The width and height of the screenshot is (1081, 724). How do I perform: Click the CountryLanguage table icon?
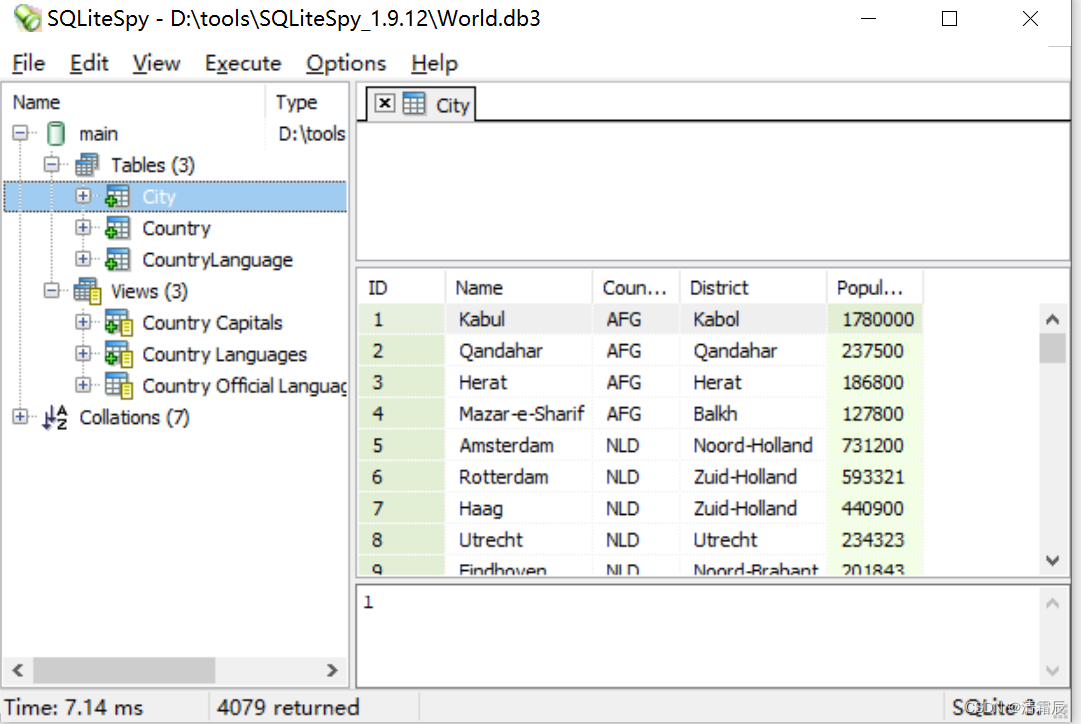(x=117, y=260)
